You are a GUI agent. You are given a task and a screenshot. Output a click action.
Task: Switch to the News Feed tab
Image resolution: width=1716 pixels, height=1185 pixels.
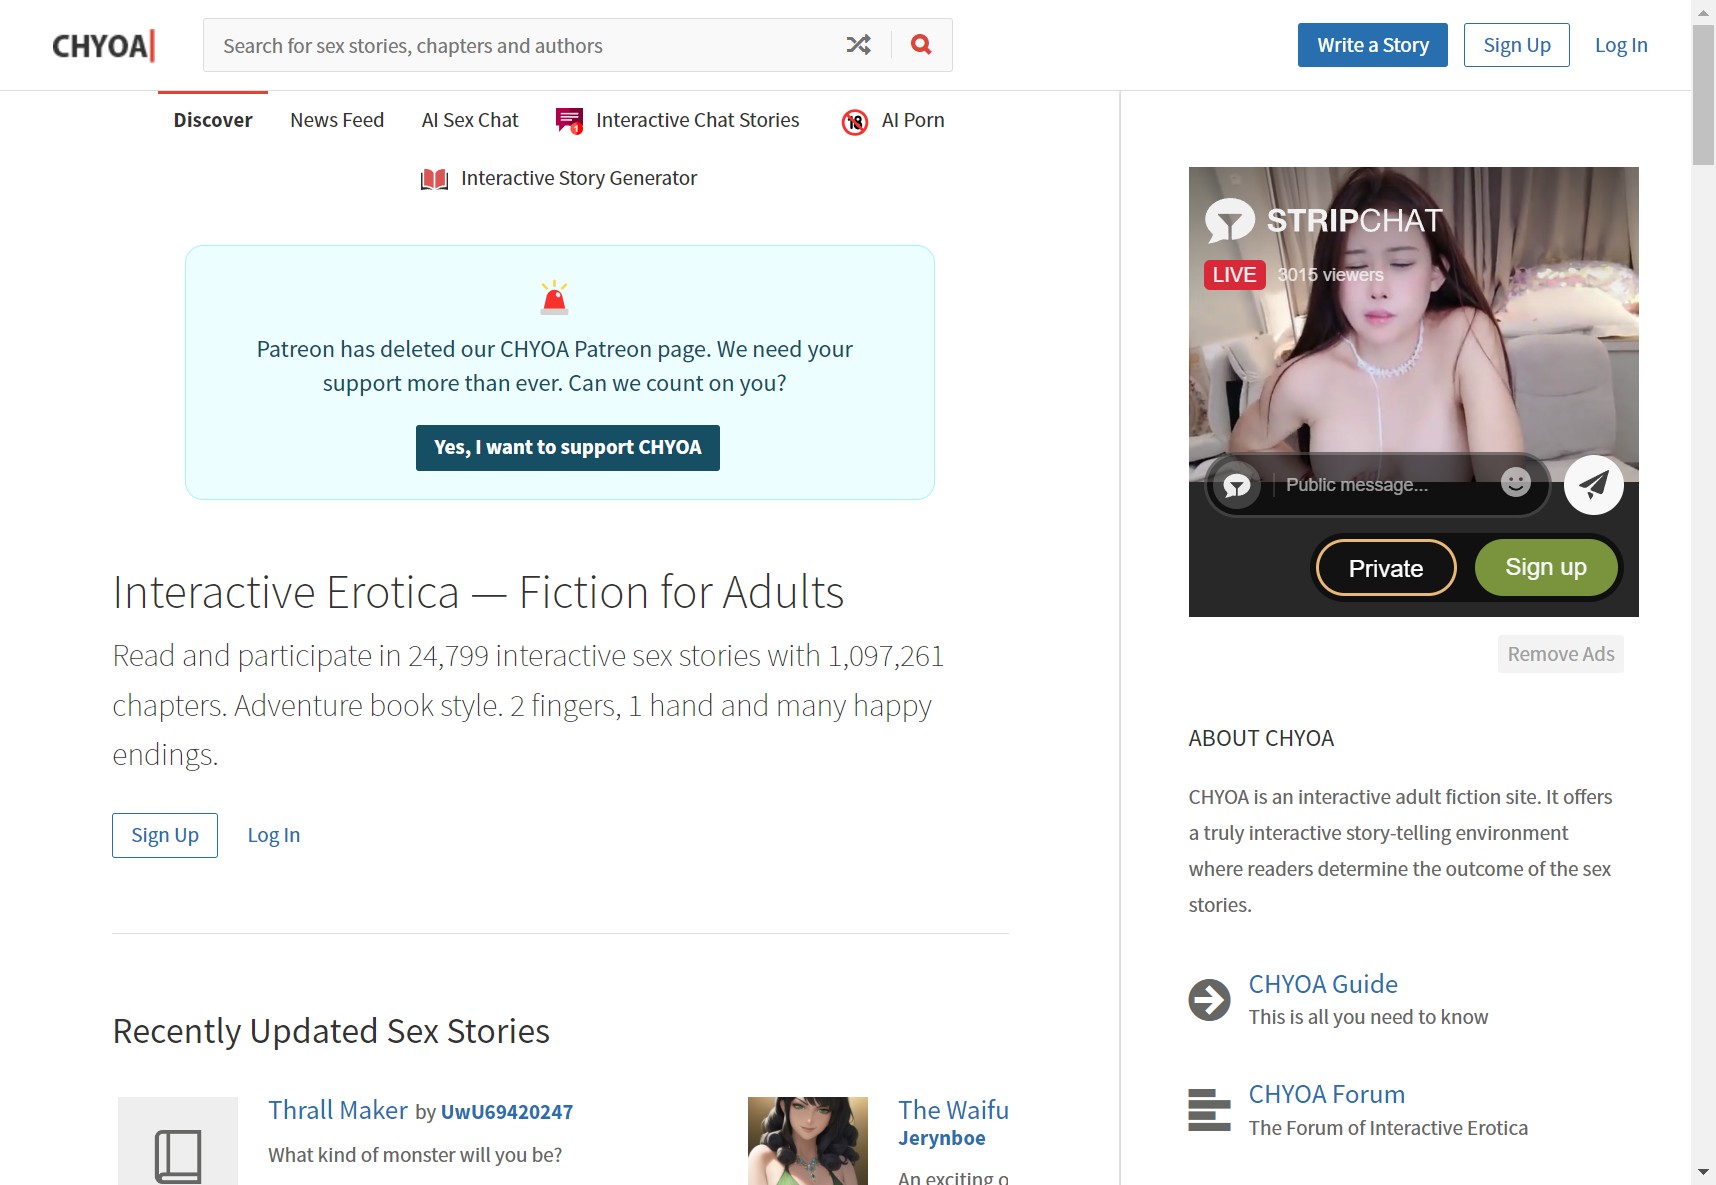pos(337,121)
